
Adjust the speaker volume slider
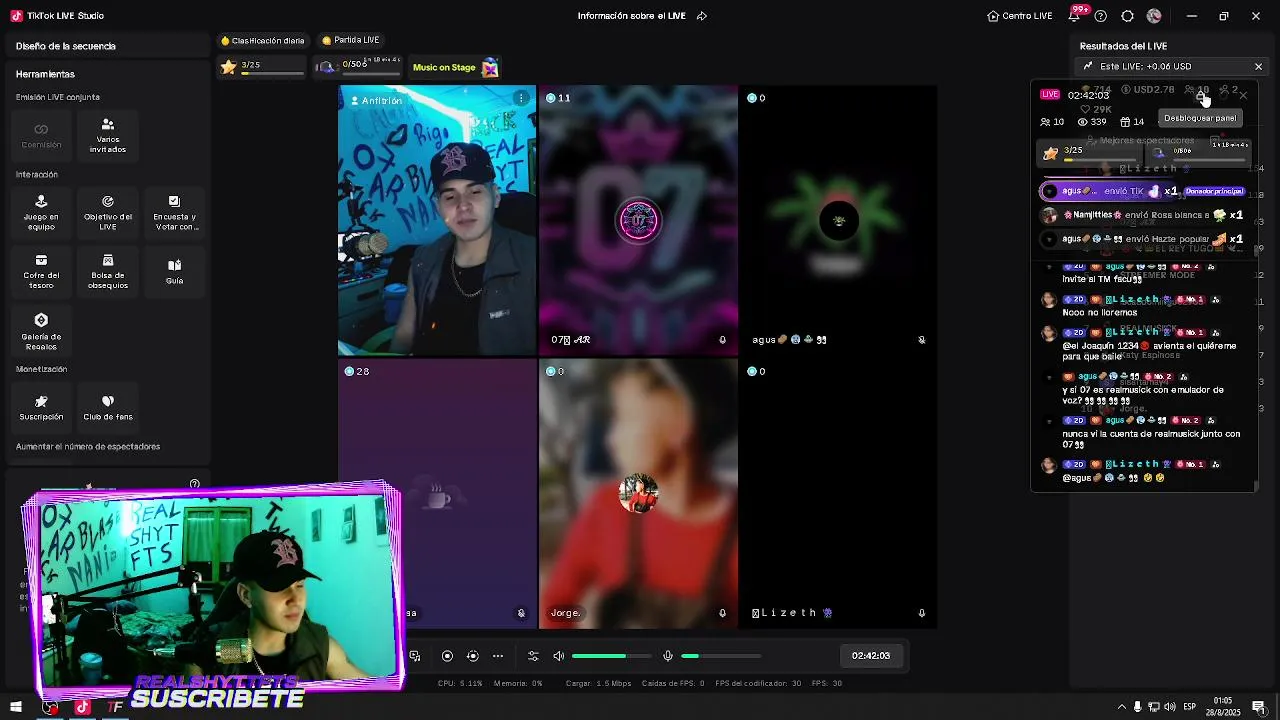point(611,656)
